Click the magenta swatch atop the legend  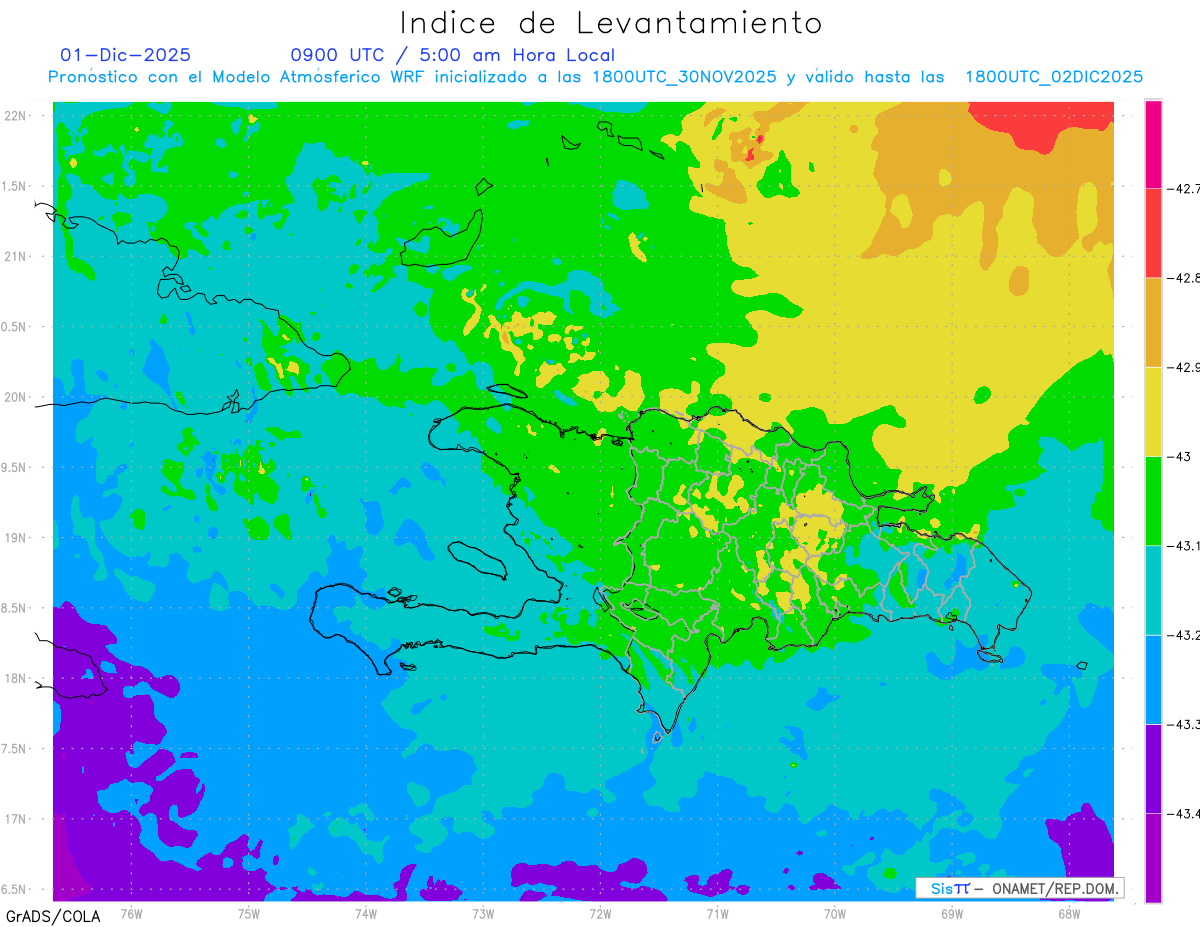point(1153,144)
